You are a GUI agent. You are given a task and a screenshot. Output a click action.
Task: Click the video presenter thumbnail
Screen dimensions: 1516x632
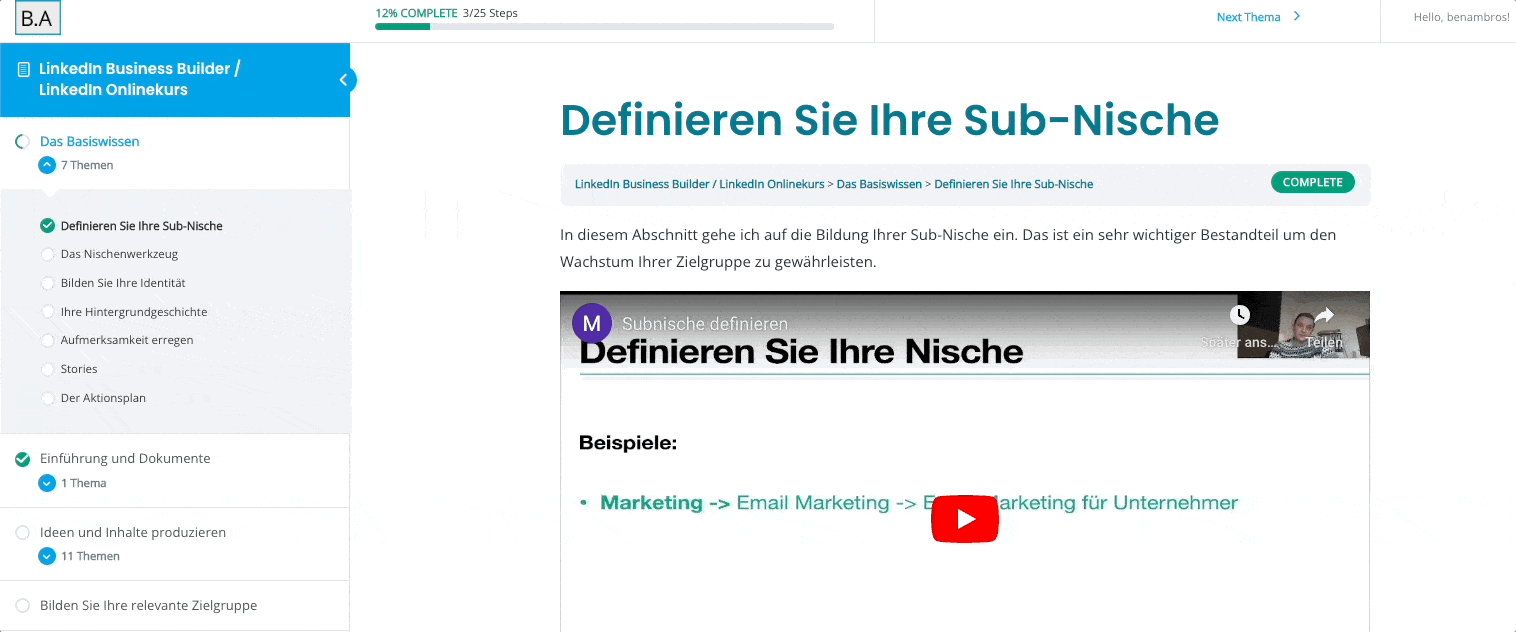[1303, 326]
